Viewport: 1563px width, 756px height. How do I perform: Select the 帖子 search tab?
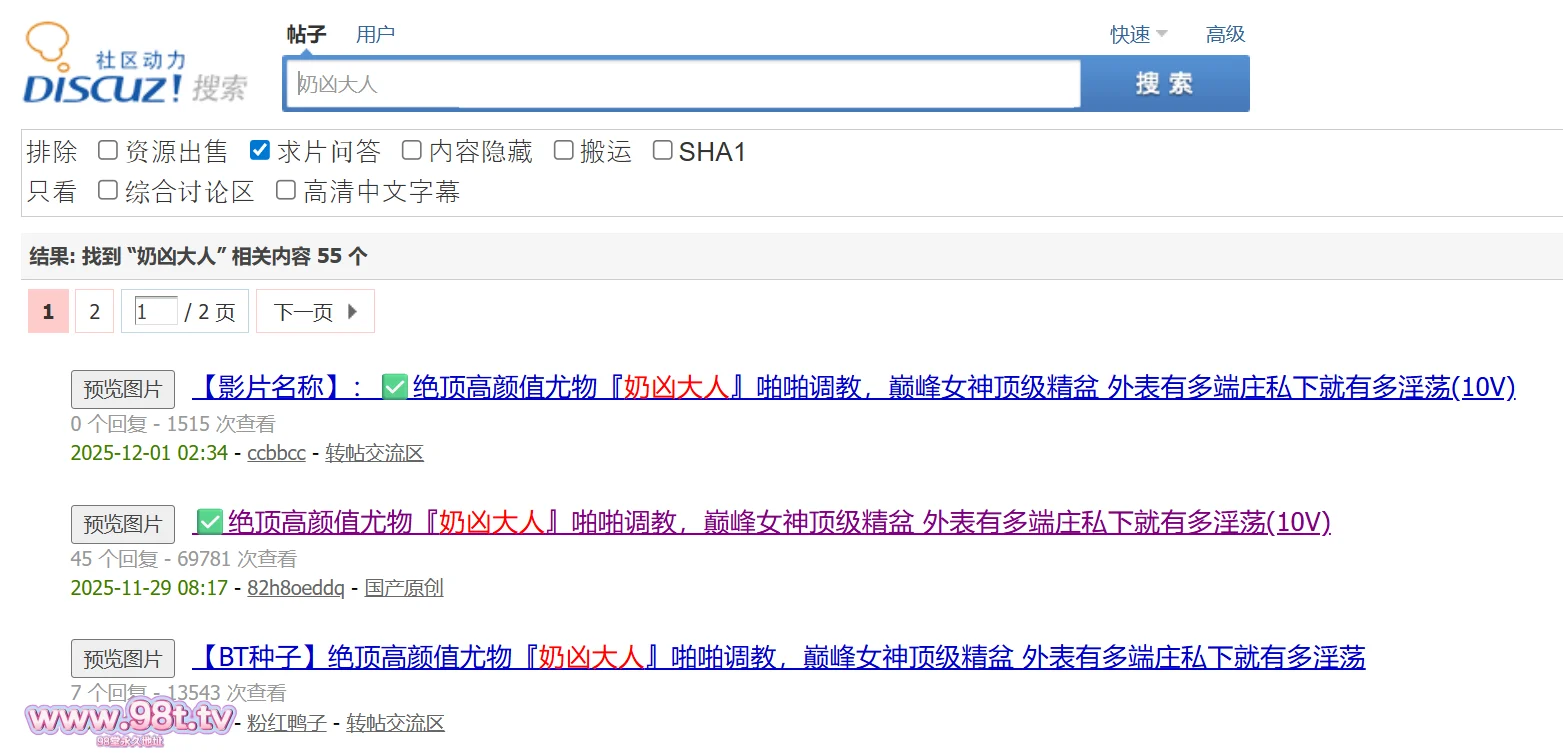(x=306, y=35)
